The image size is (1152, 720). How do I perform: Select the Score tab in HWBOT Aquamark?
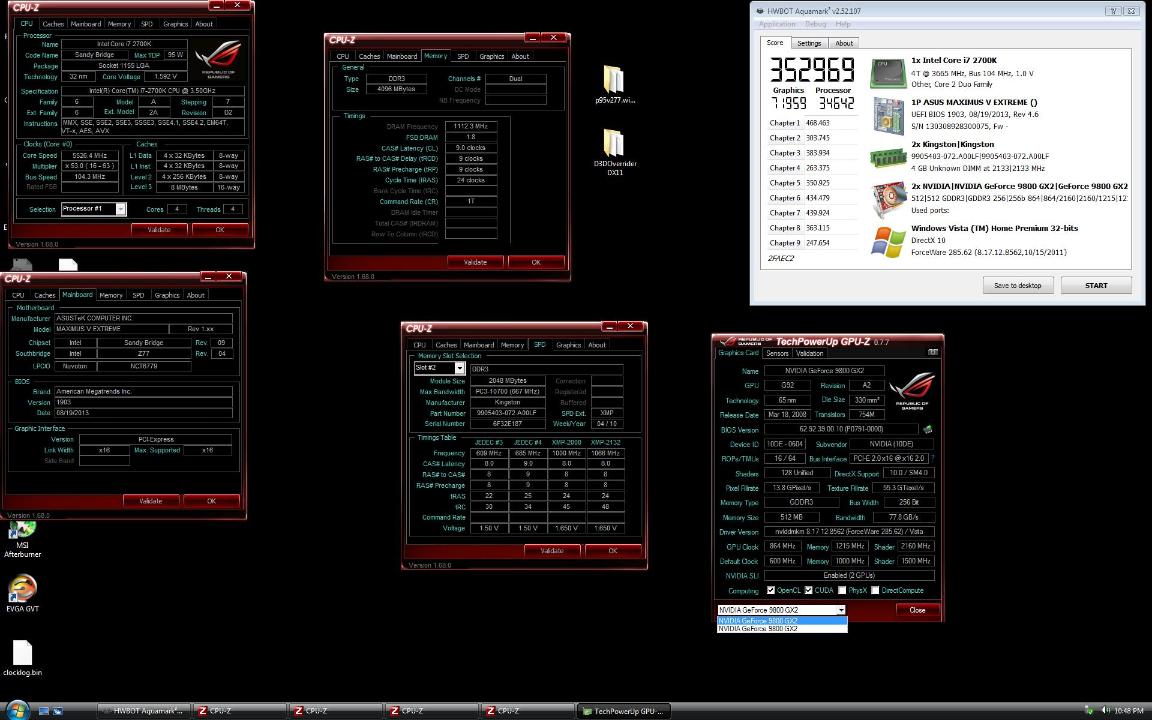pyautogui.click(x=775, y=43)
